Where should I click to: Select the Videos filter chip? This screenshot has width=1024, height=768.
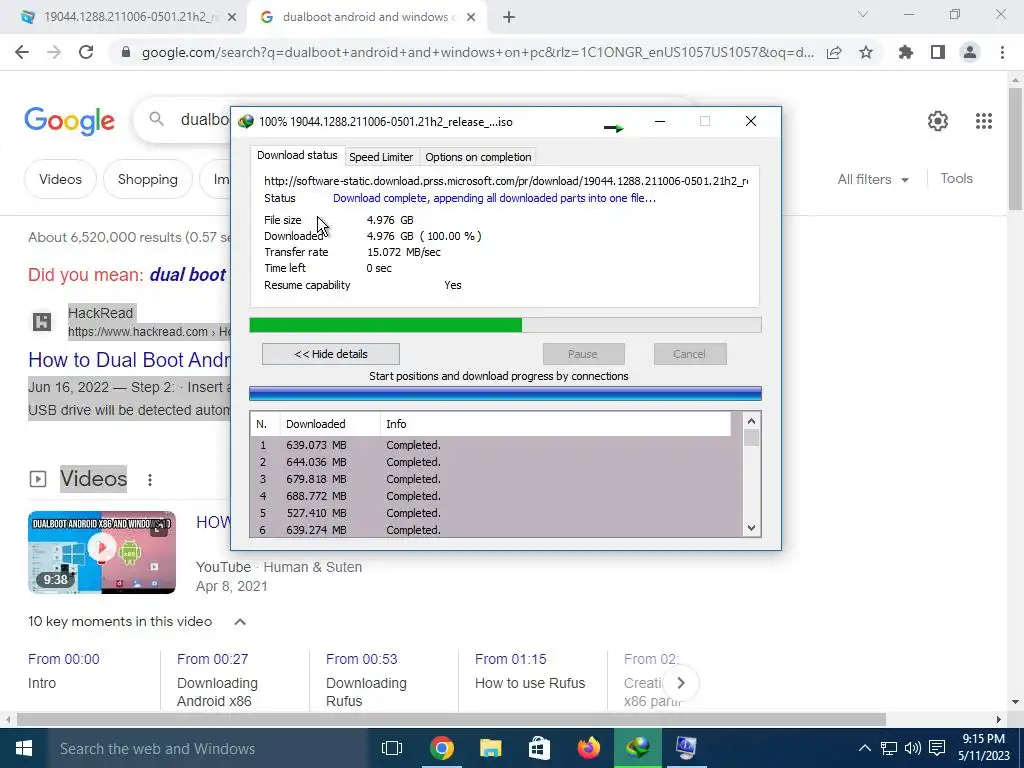tap(60, 179)
